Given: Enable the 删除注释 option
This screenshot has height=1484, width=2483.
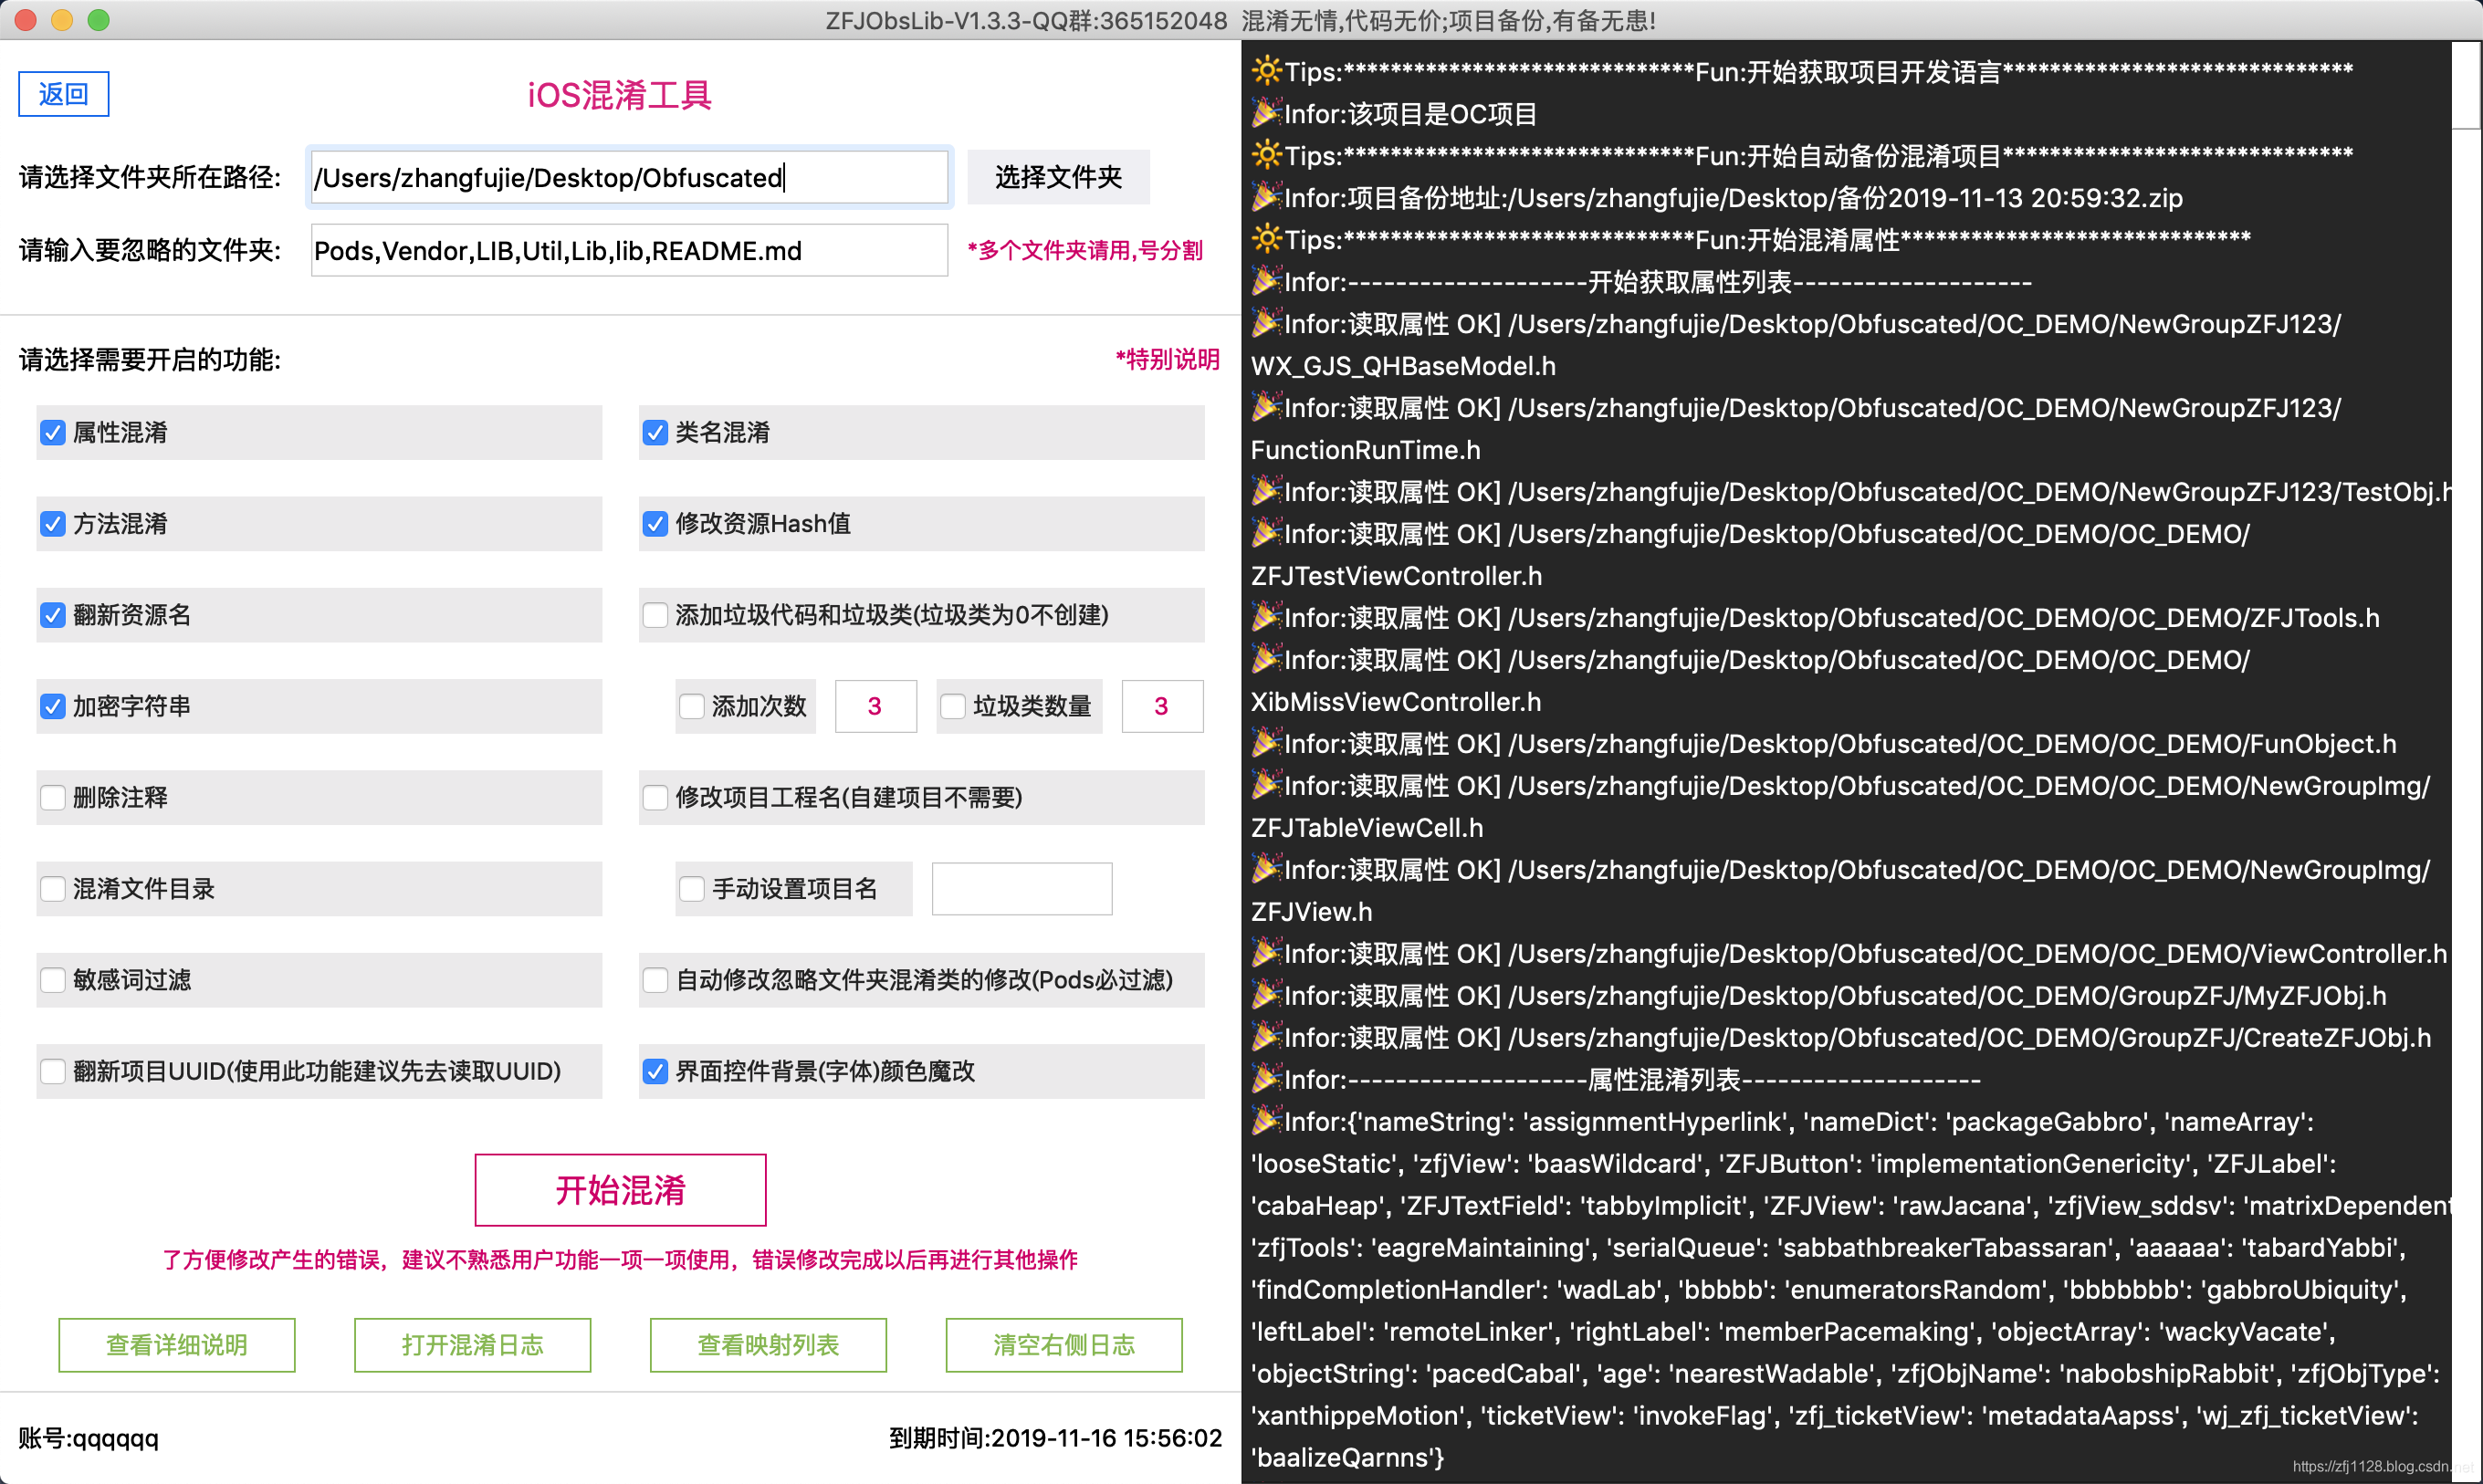Looking at the screenshot, I should [53, 797].
